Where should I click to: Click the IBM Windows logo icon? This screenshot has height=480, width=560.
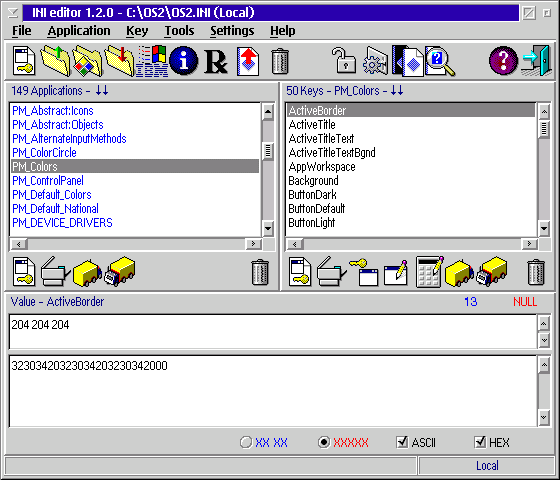click(152, 61)
